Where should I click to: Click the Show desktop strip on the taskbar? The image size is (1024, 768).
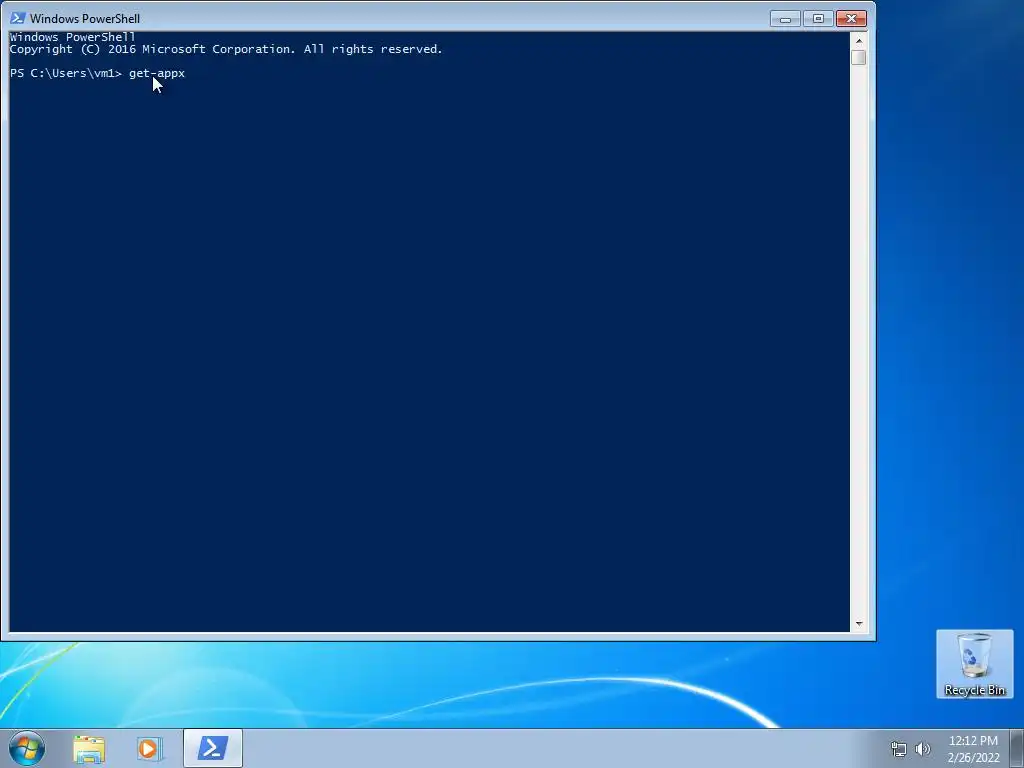[1017, 748]
